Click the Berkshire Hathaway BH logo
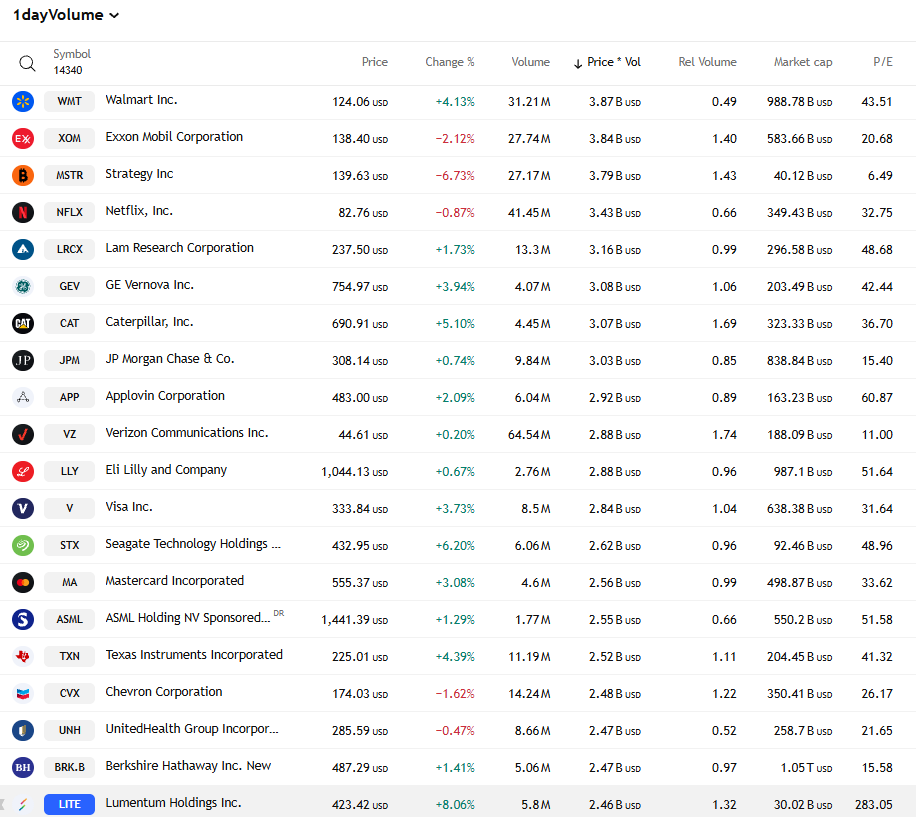The width and height of the screenshot is (916, 817). (23, 767)
